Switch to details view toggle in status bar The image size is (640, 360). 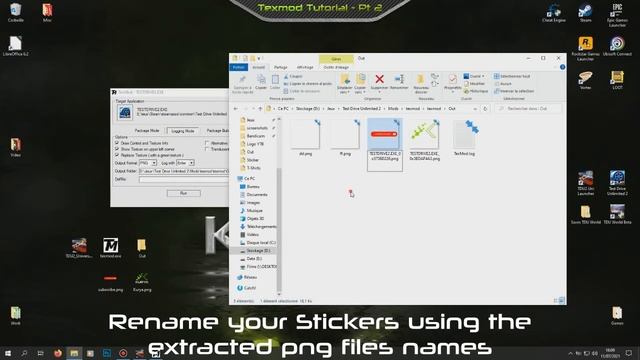[x=556, y=301]
